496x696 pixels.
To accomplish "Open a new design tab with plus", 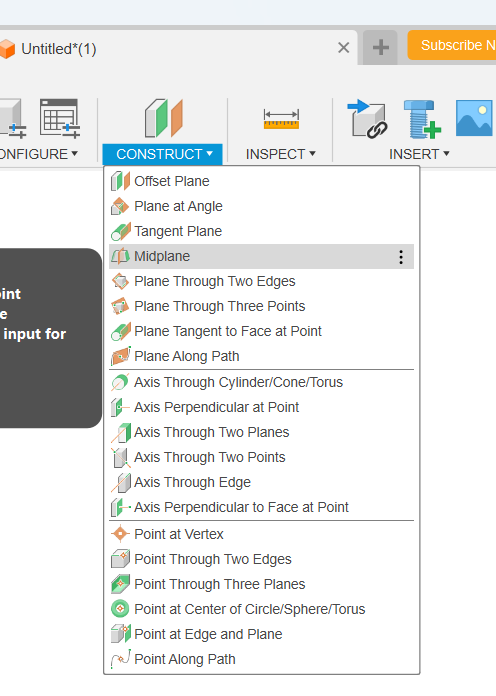I will [x=381, y=47].
